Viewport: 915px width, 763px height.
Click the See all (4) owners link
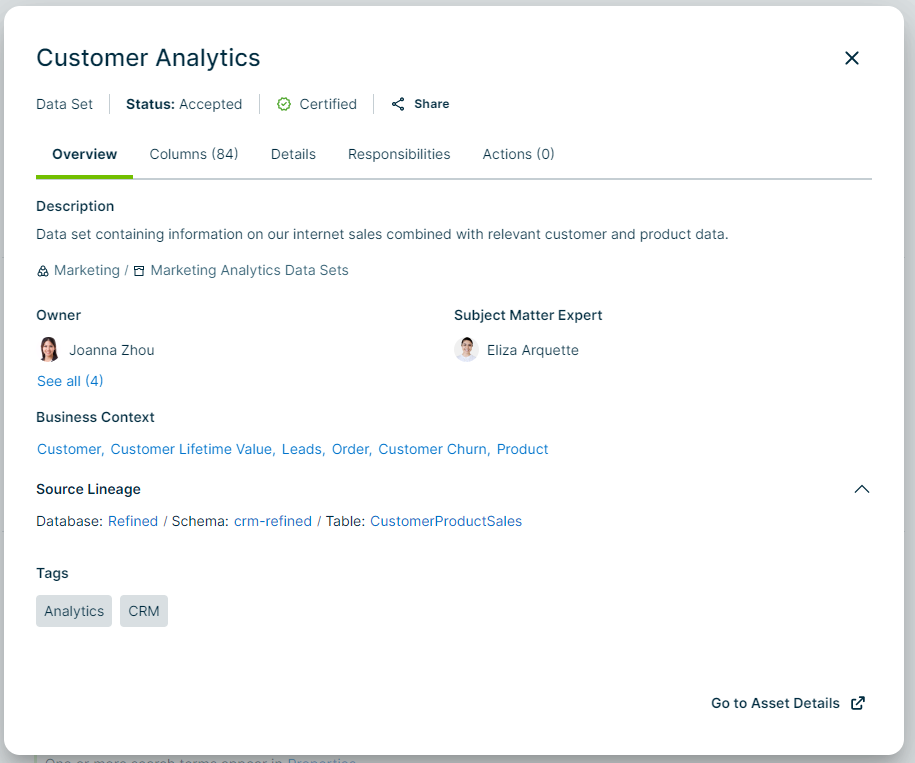(70, 381)
